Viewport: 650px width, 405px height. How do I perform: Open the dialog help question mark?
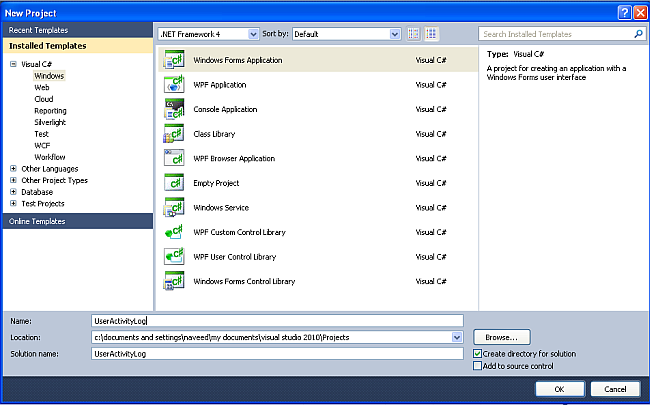coord(624,13)
